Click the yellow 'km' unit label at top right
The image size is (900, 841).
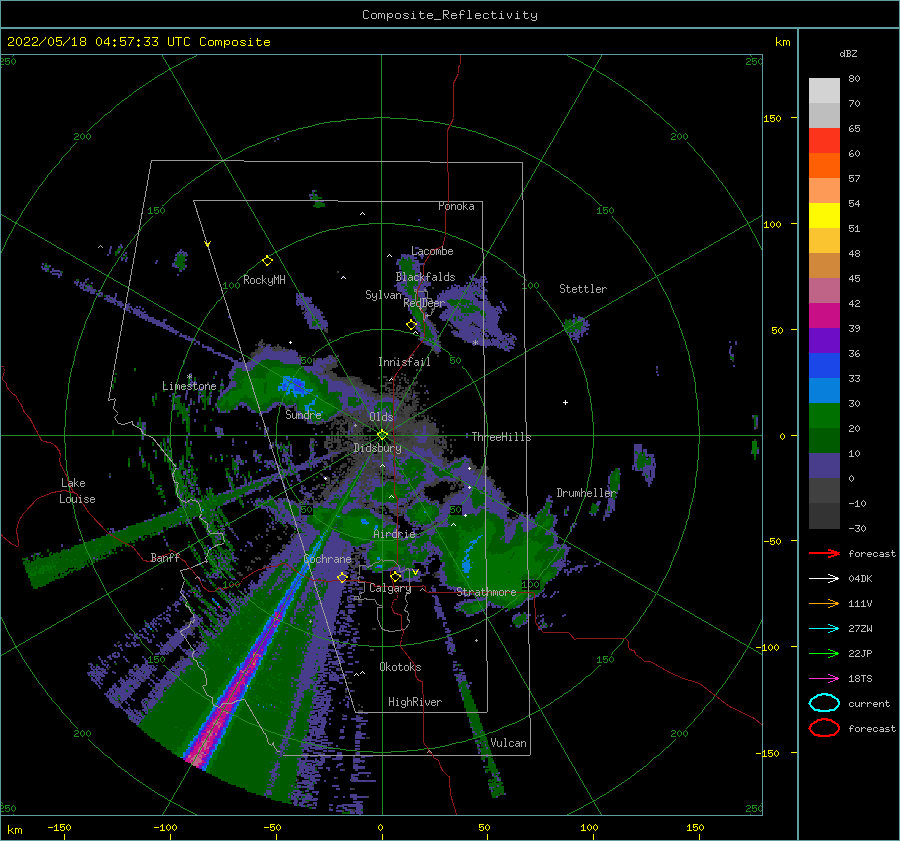(782, 42)
